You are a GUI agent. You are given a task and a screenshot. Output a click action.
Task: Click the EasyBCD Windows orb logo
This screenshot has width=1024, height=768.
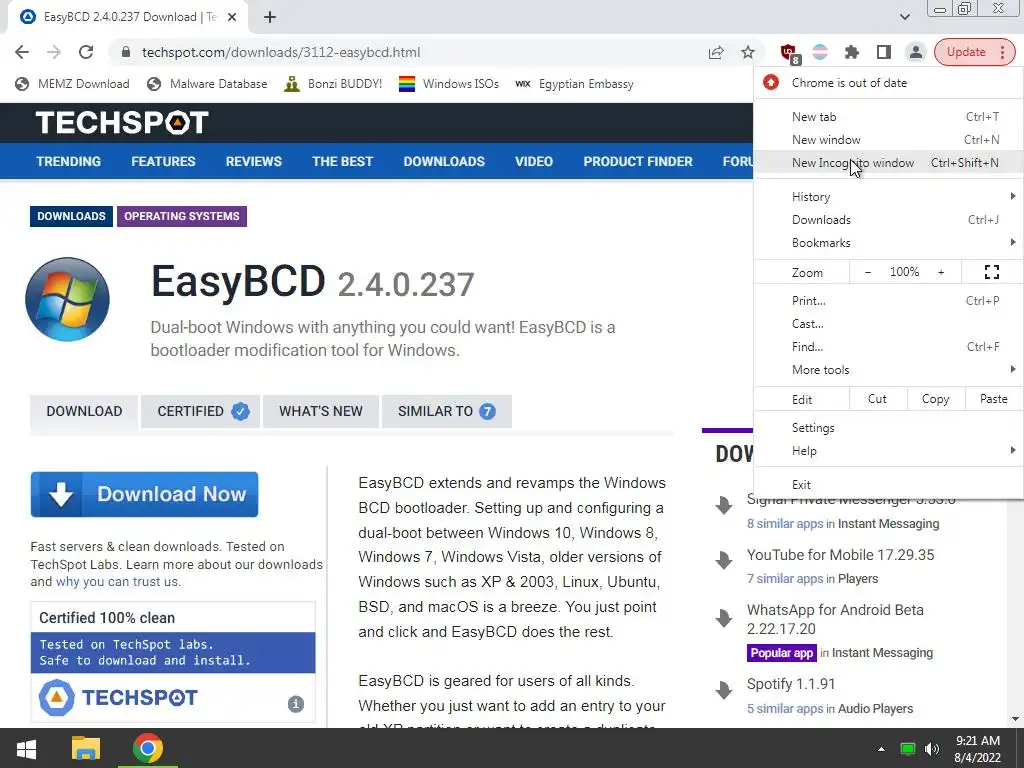[67, 299]
